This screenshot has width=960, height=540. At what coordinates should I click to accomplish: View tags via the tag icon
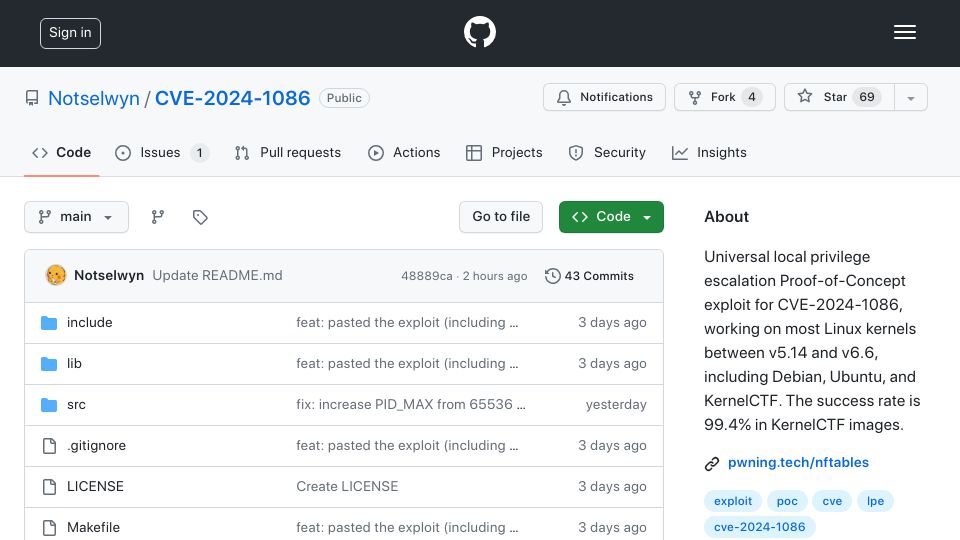click(200, 217)
